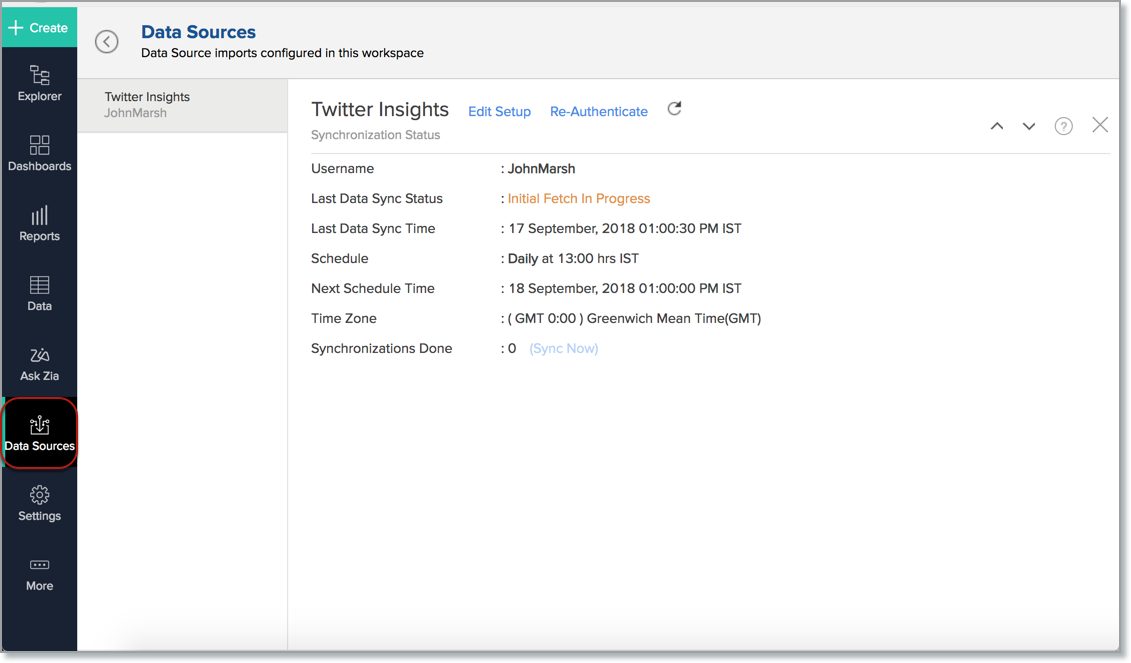Open the Reports section
The height and width of the screenshot is (663, 1131).
coord(39,224)
